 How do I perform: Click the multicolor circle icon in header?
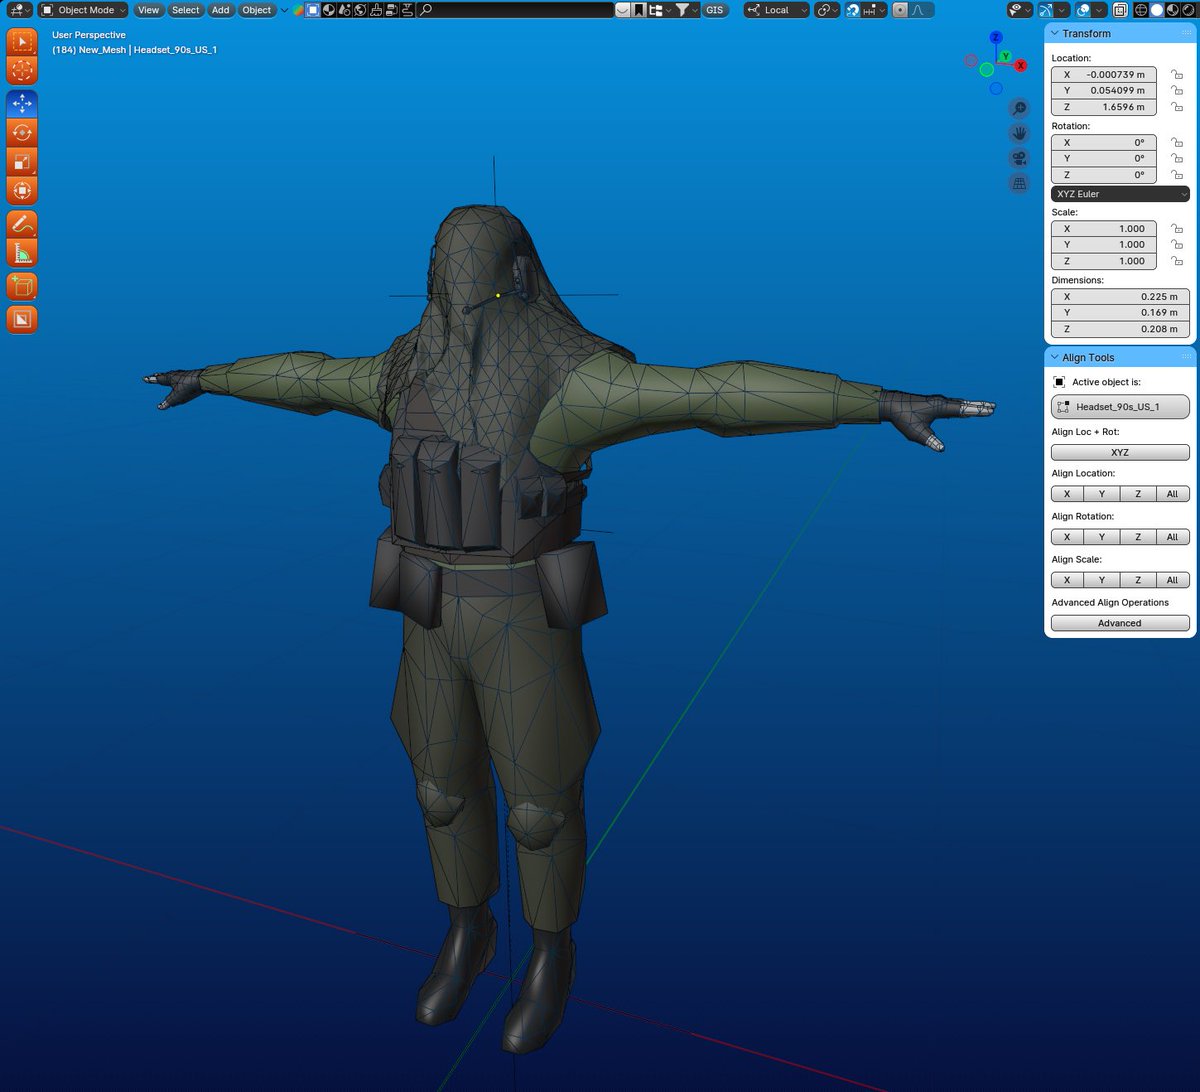pyautogui.click(x=298, y=10)
